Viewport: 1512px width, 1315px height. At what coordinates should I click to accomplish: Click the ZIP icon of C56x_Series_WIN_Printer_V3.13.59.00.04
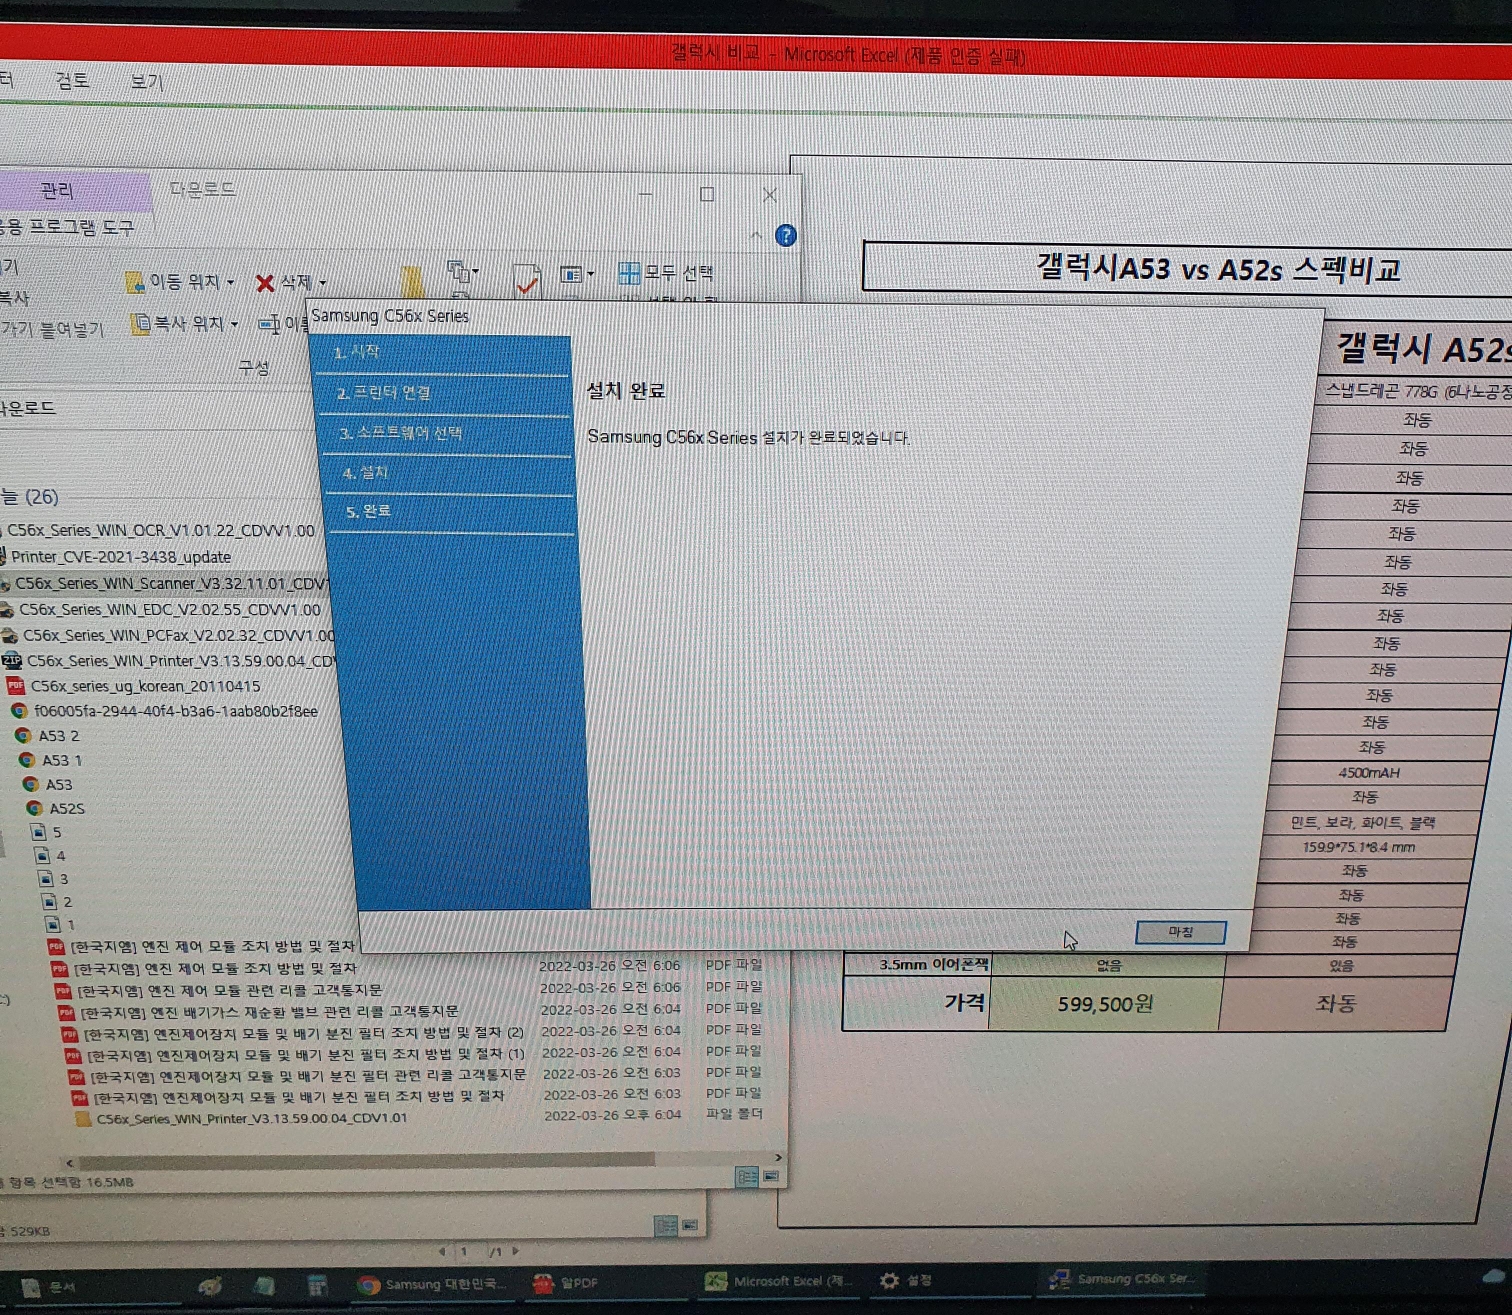(x=12, y=660)
